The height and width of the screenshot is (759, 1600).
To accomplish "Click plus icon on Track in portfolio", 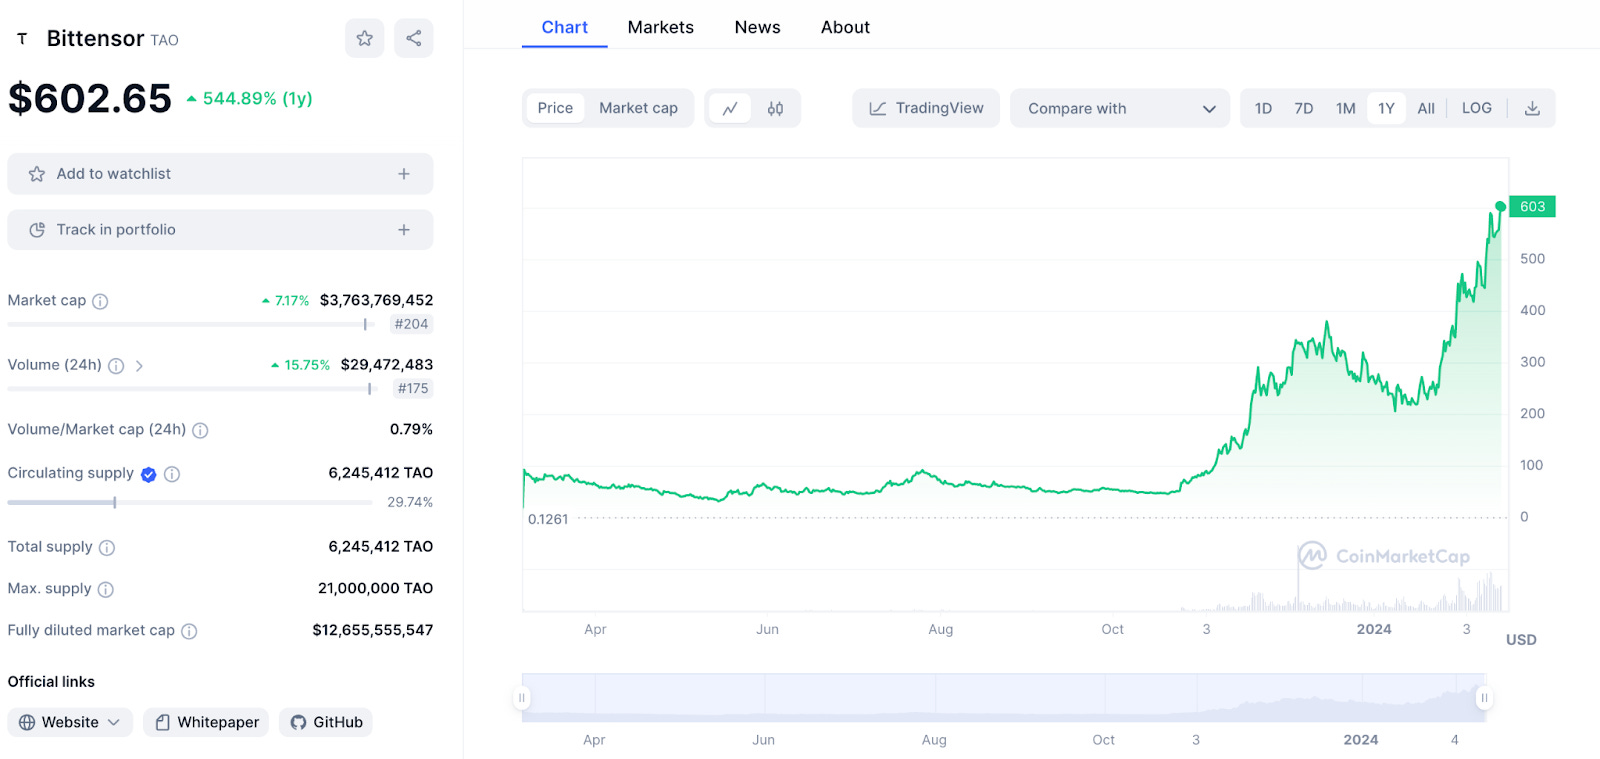I will click(x=404, y=230).
